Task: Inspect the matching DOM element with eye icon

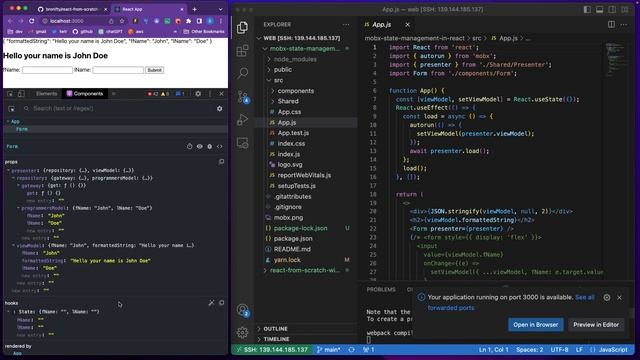Action: 200,146
